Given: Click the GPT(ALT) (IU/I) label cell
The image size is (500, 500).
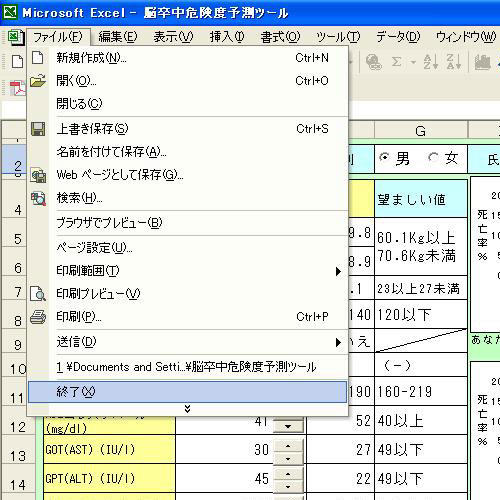Looking at the screenshot, I should (109, 478).
